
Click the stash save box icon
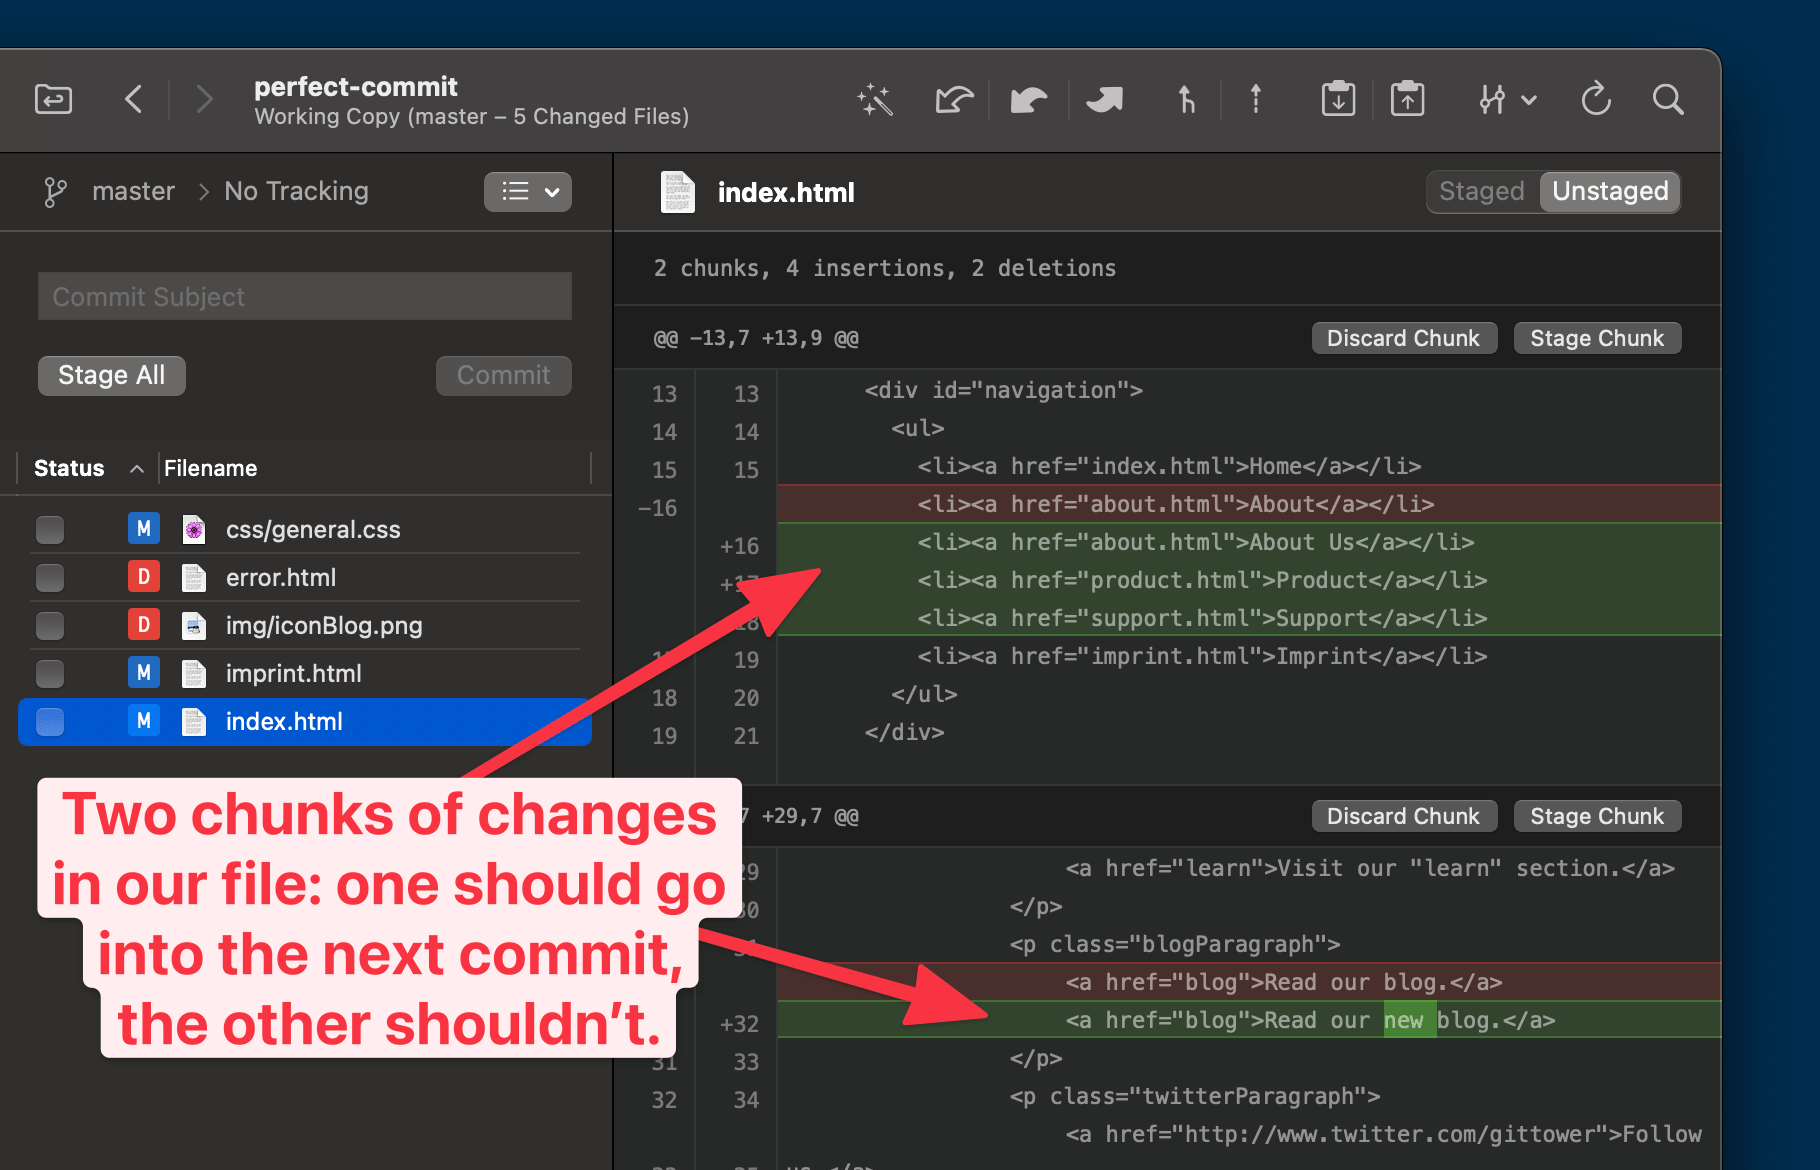1338,99
